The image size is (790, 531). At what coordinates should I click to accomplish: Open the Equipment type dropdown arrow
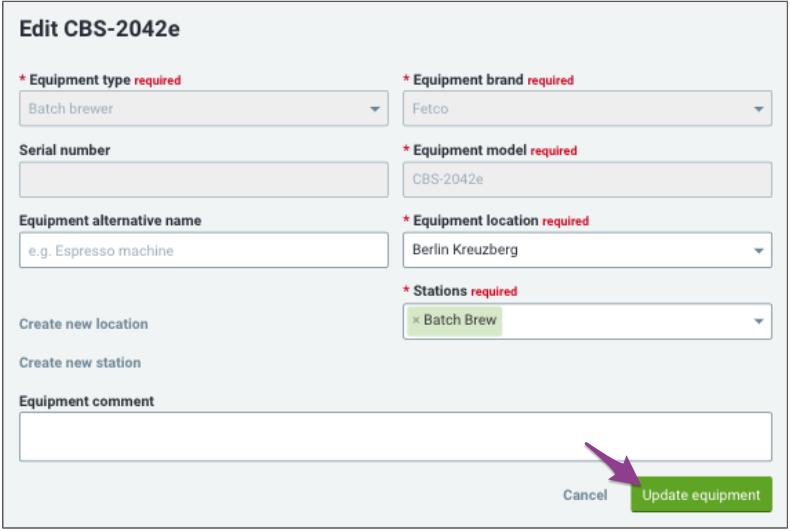[374, 109]
